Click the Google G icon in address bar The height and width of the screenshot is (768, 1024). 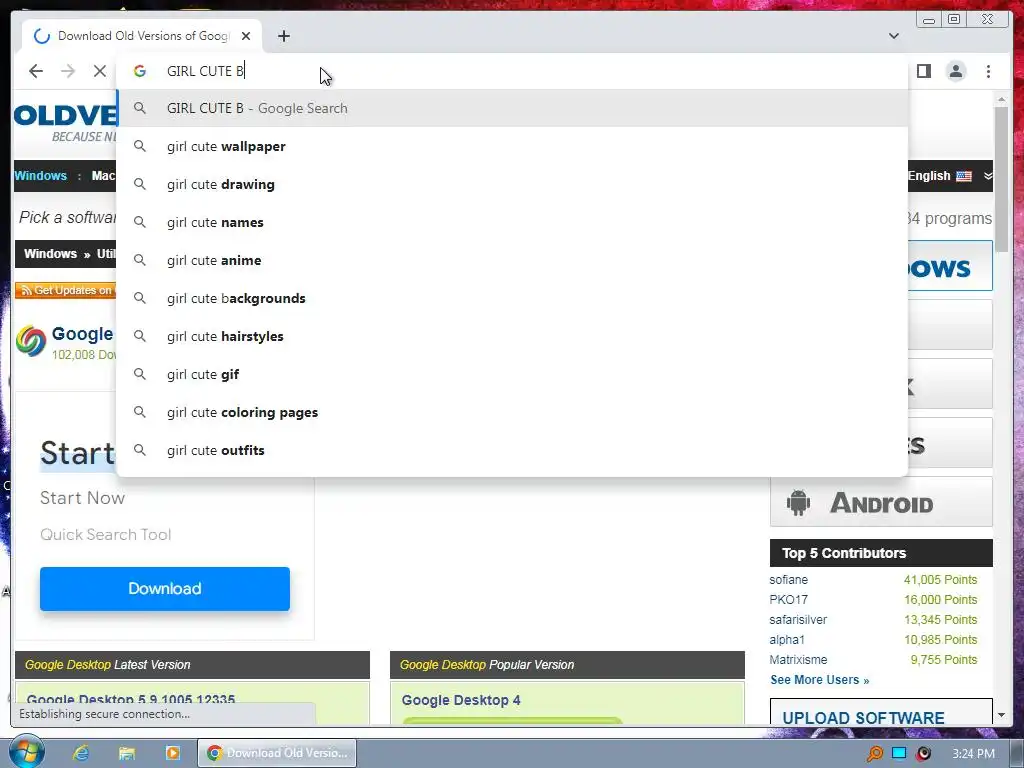140,71
